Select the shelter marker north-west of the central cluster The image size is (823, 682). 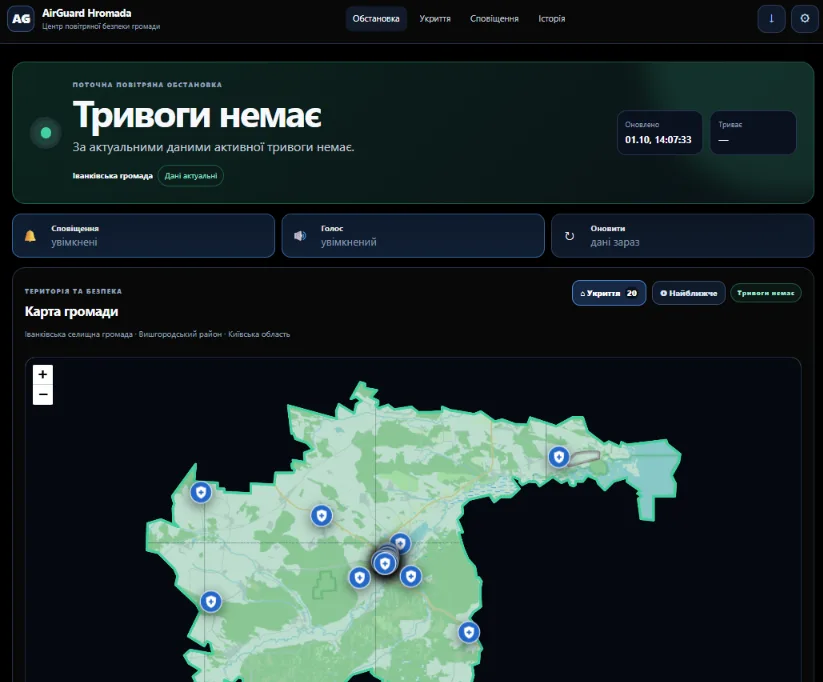pos(321,516)
